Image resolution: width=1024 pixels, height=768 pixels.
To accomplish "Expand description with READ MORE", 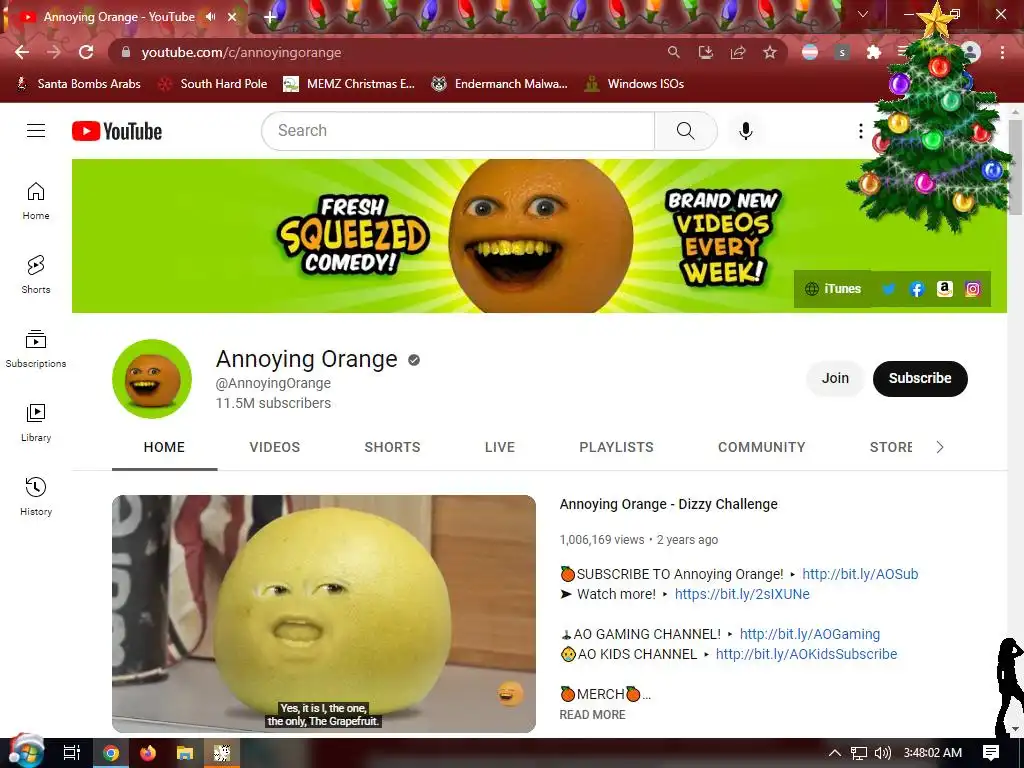I will (592, 714).
